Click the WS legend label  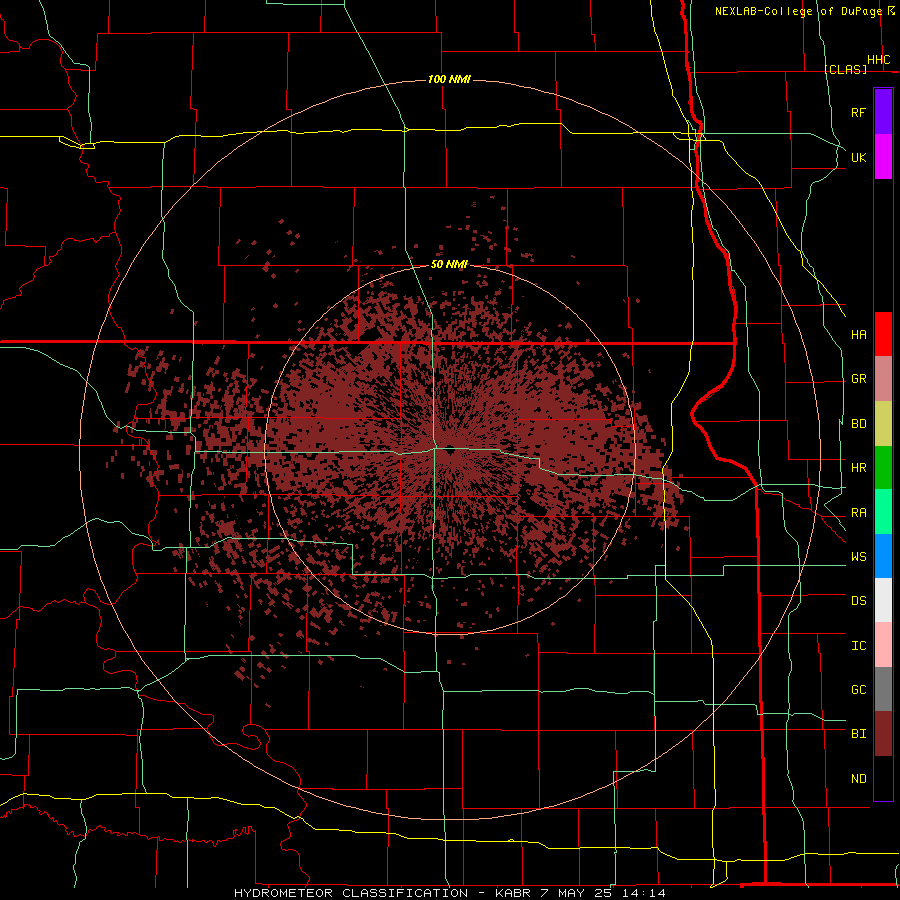point(859,557)
